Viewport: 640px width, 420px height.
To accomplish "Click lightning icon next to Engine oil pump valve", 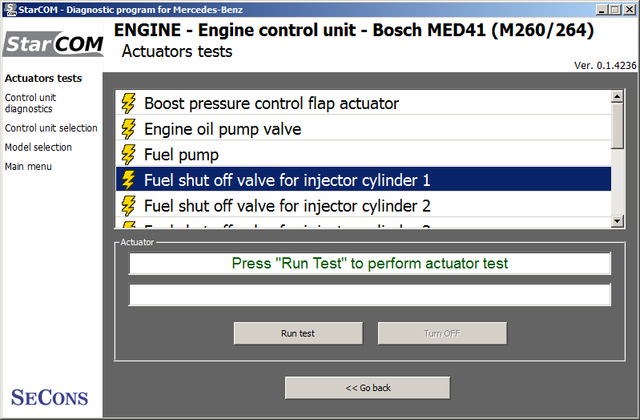I will pos(129,129).
